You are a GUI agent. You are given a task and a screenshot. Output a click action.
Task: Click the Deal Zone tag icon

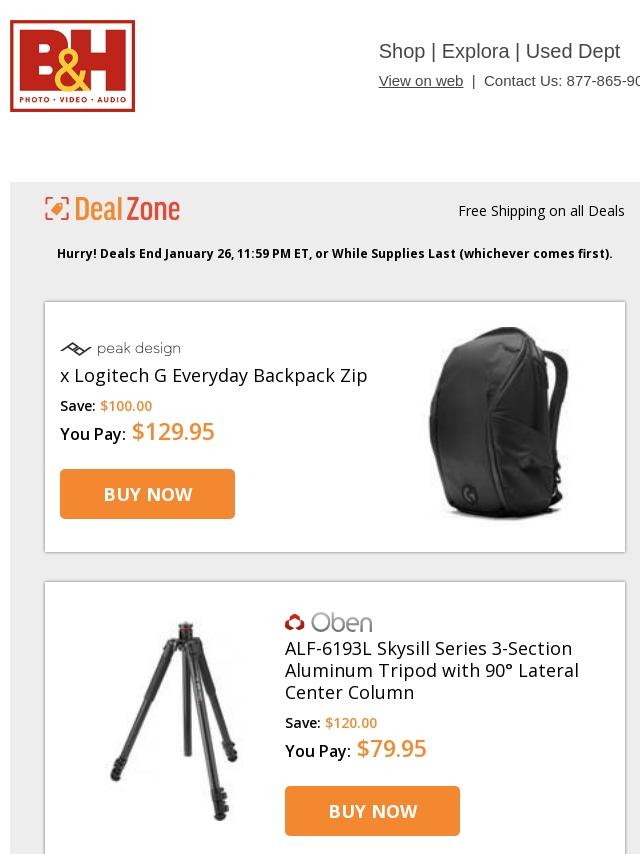pos(57,209)
